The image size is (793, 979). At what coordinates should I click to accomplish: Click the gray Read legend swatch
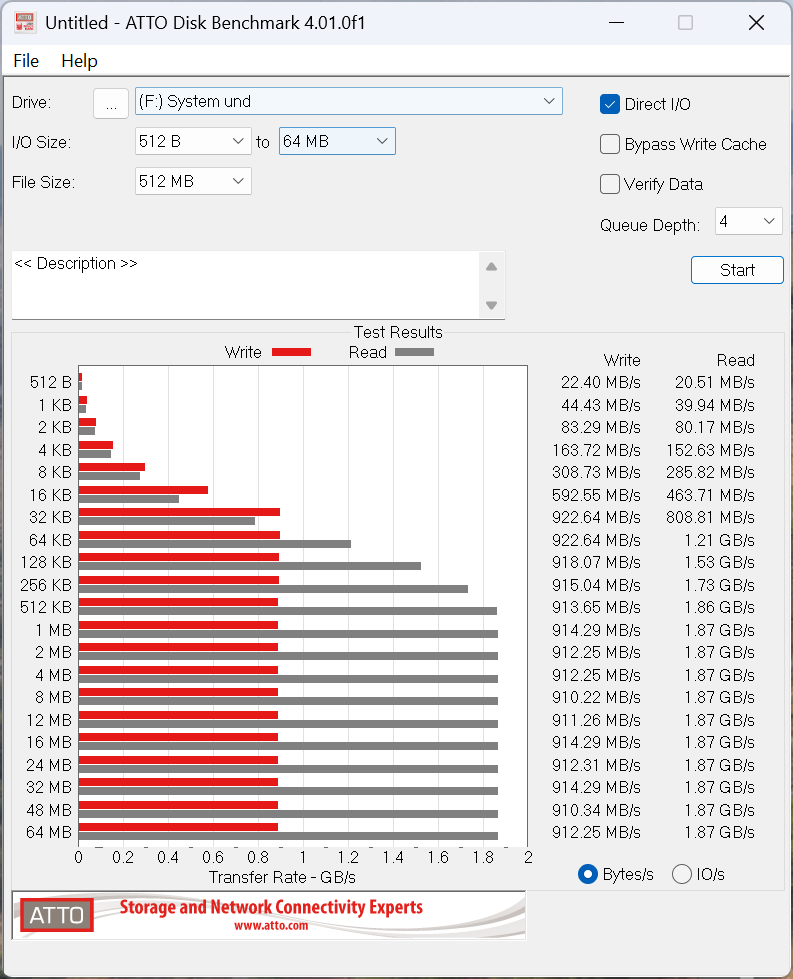tap(414, 352)
